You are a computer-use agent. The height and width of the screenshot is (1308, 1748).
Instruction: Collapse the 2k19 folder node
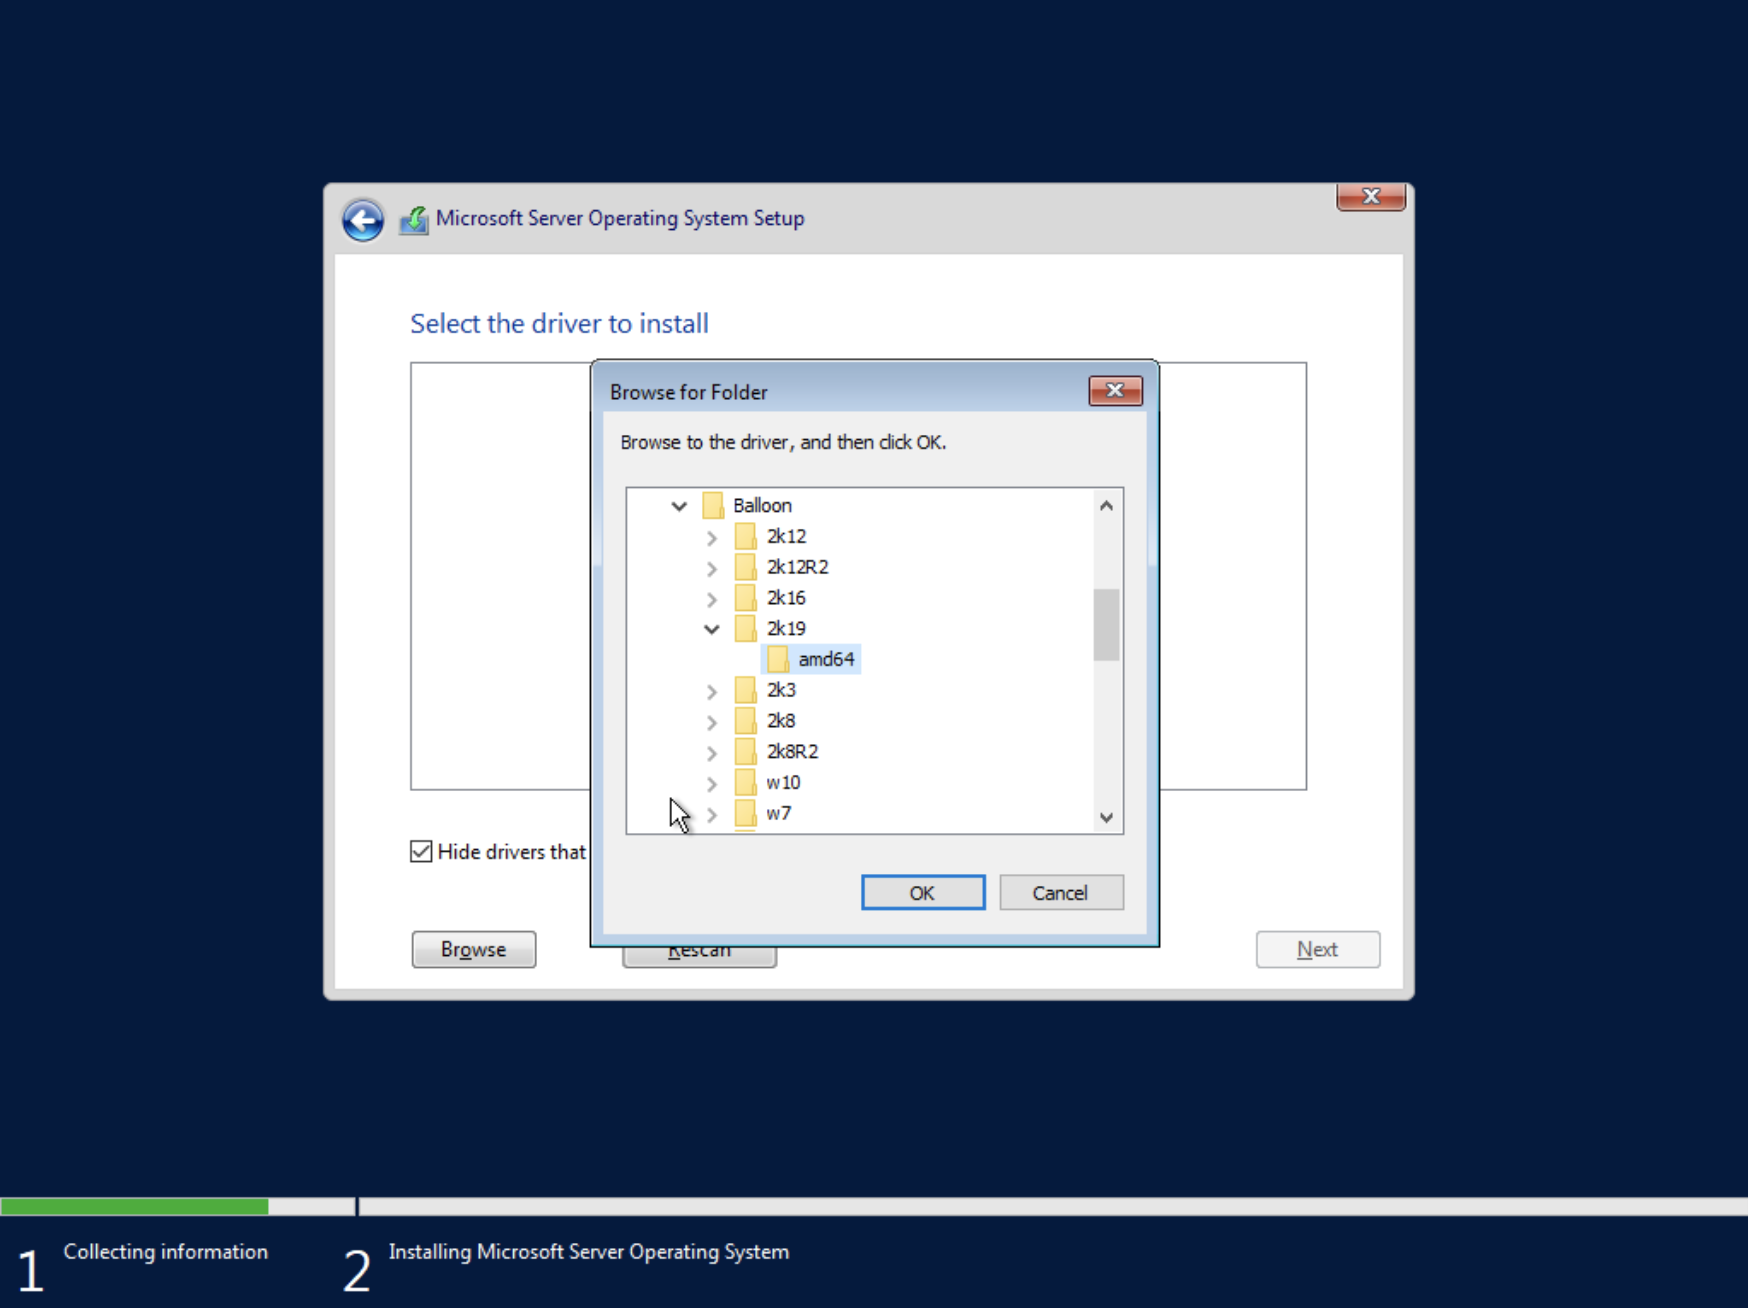pos(711,629)
